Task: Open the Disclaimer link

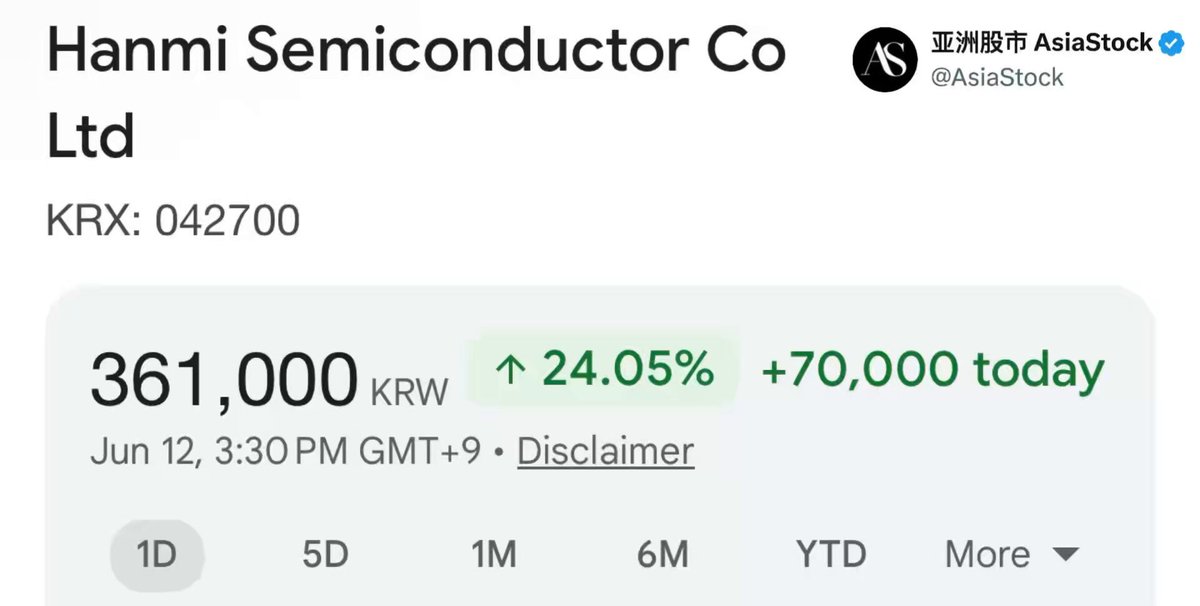Action: (605, 451)
